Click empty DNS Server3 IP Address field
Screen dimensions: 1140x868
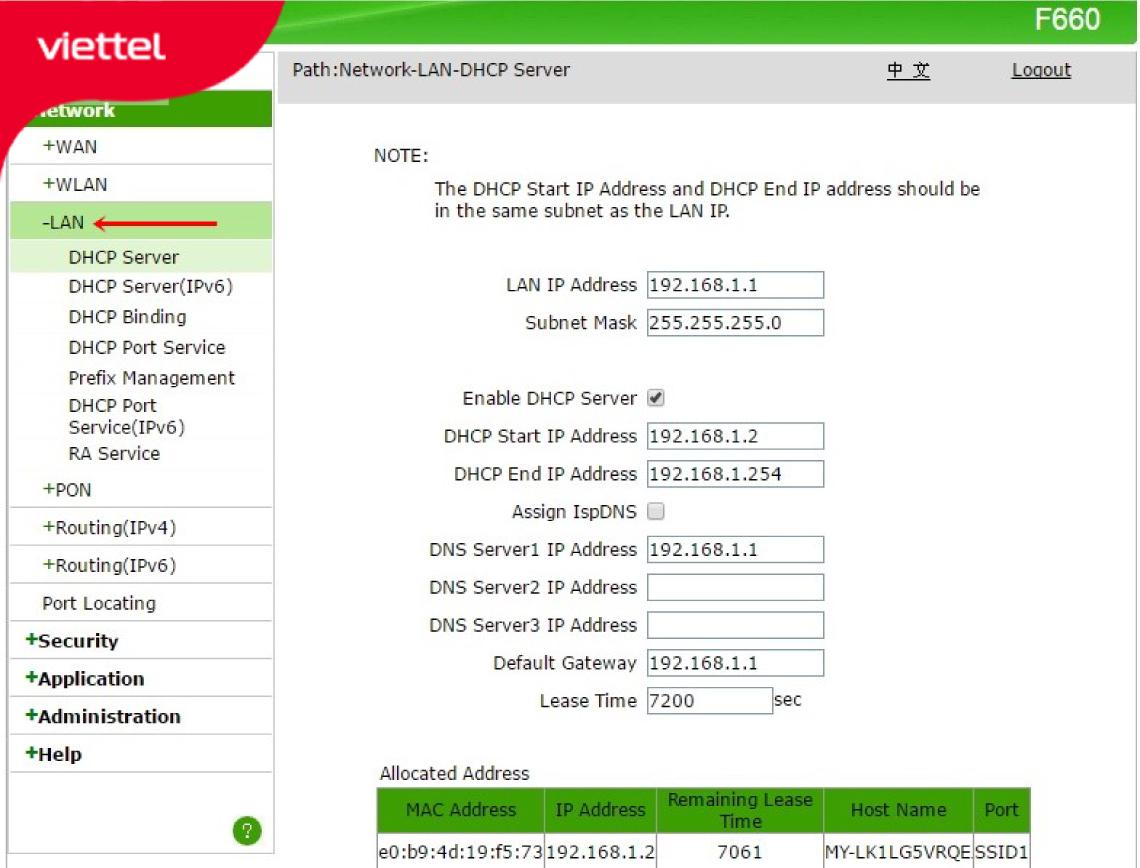click(x=735, y=624)
